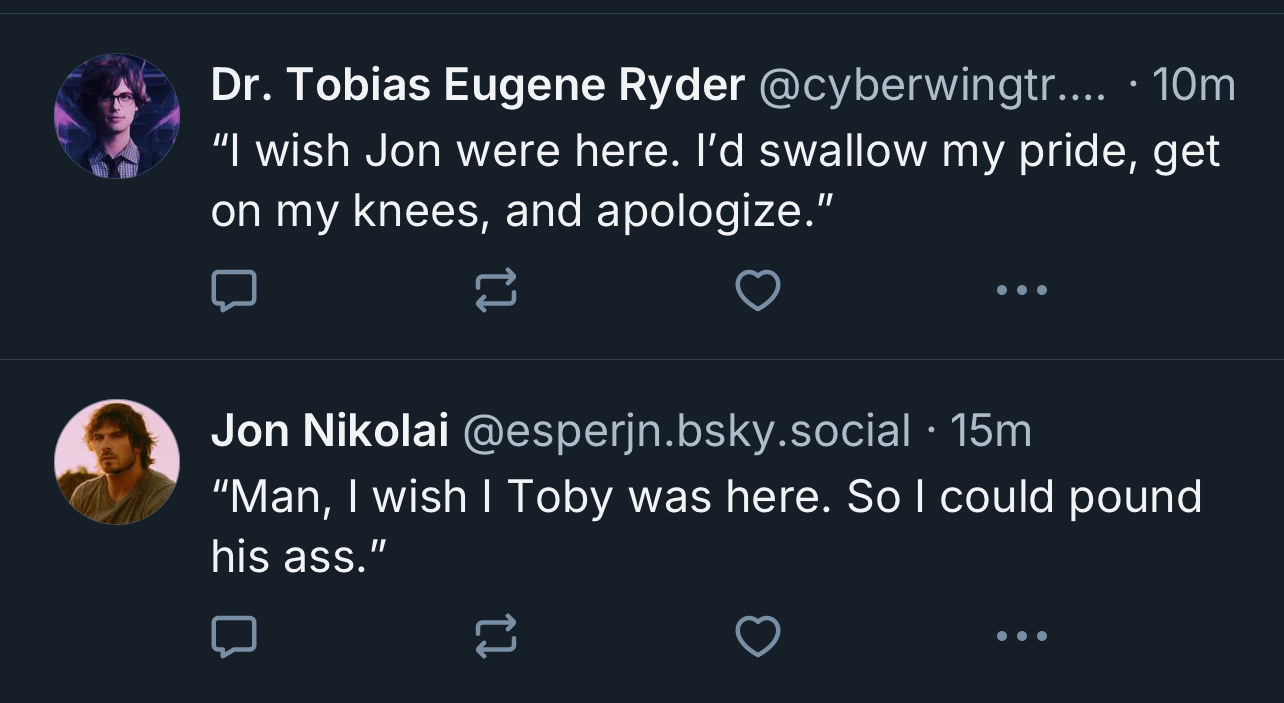
Task: Repost Jon Nikolai's post
Action: coord(496,636)
